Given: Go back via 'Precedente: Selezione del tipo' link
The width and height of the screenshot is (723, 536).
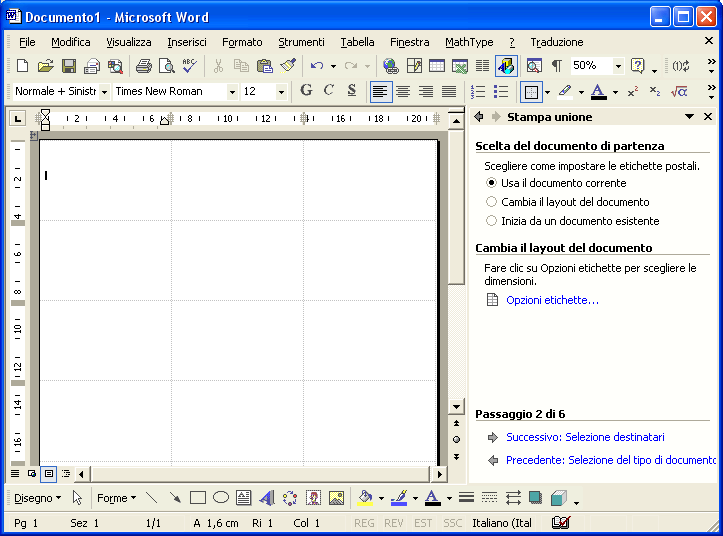Looking at the screenshot, I should tap(610, 460).
